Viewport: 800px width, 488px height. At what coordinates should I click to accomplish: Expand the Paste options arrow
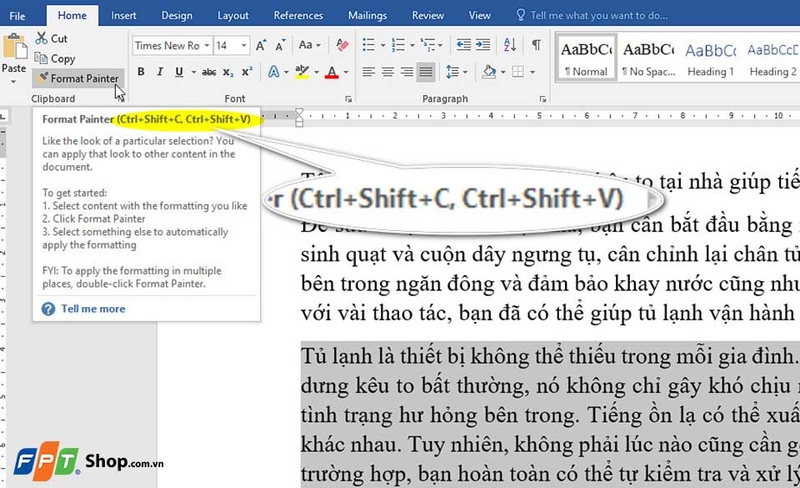click(x=14, y=82)
